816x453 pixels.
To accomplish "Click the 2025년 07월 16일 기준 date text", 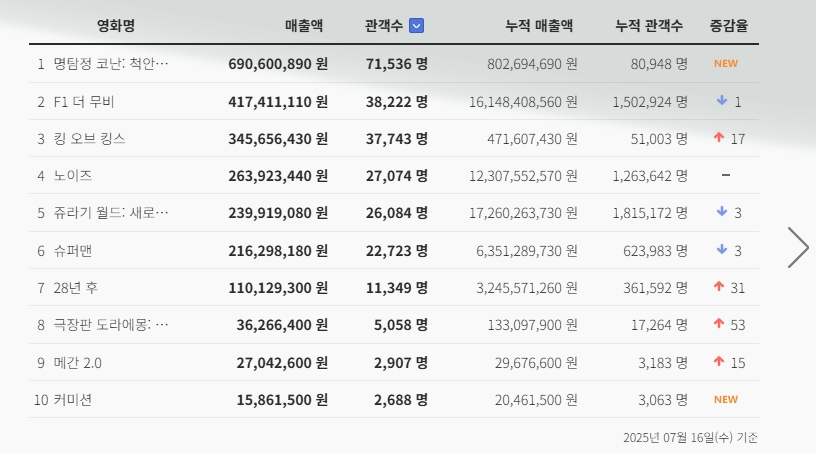I will tap(690, 437).
